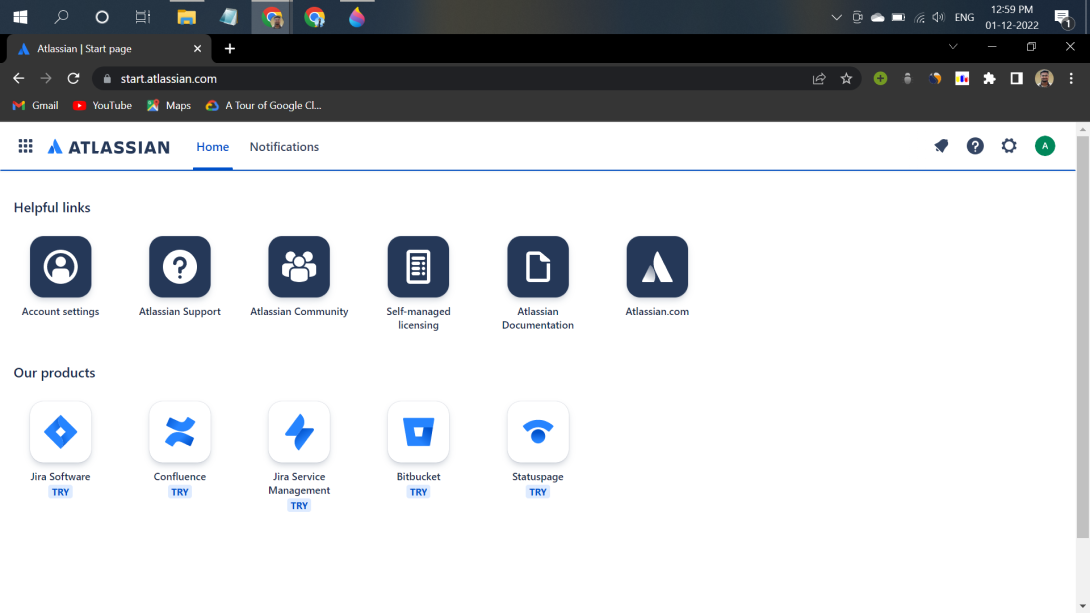Viewport: 1090px width, 613px height.
Task: Open Chrome tab search dropdown arrow
Action: point(953,46)
